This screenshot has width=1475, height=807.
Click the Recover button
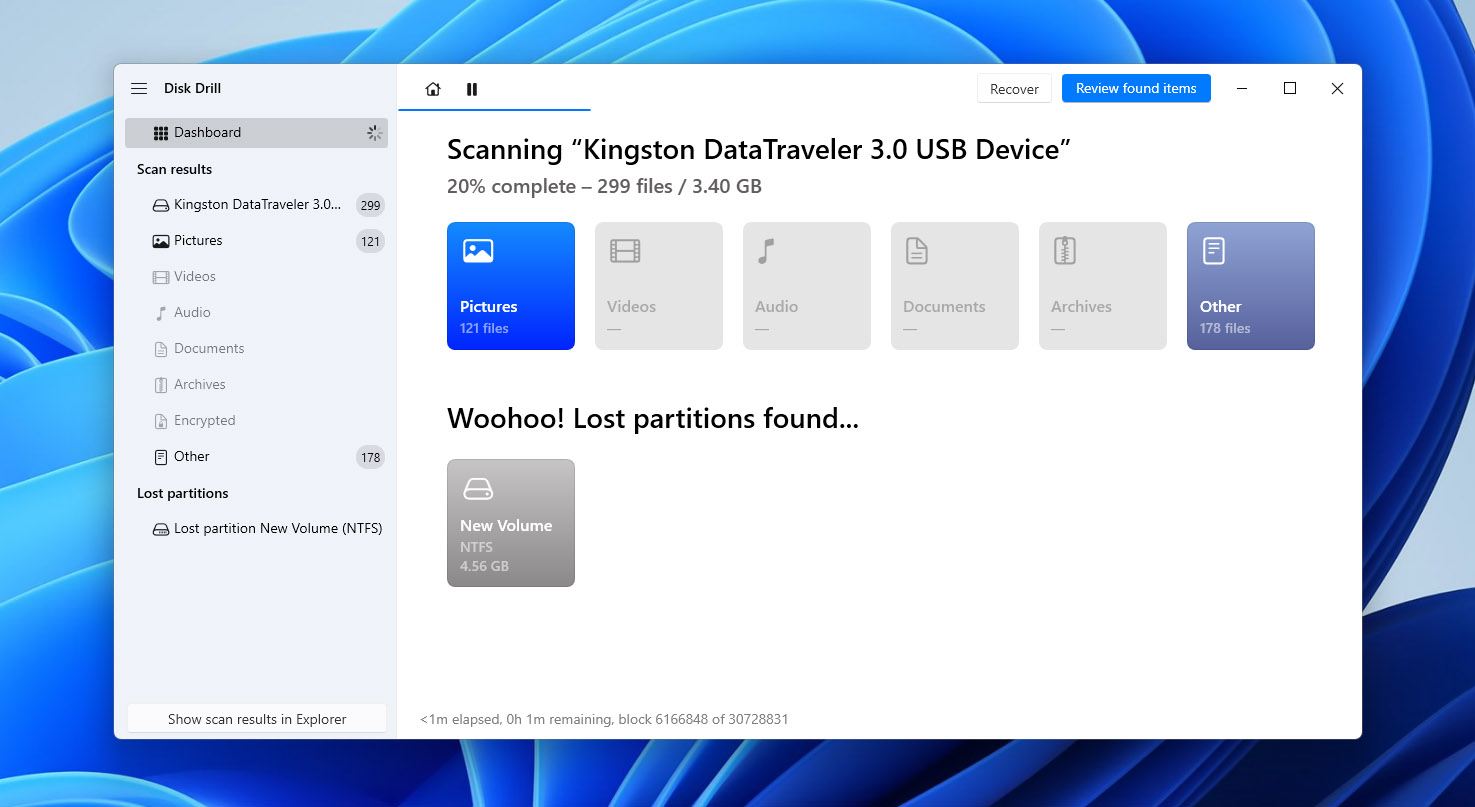point(1014,89)
